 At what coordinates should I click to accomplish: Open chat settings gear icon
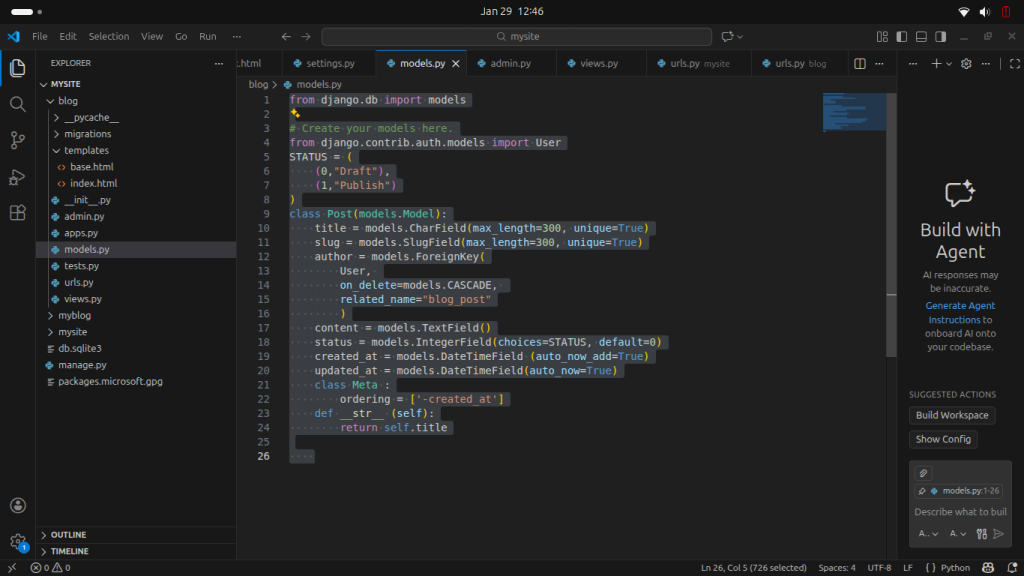tap(966, 63)
